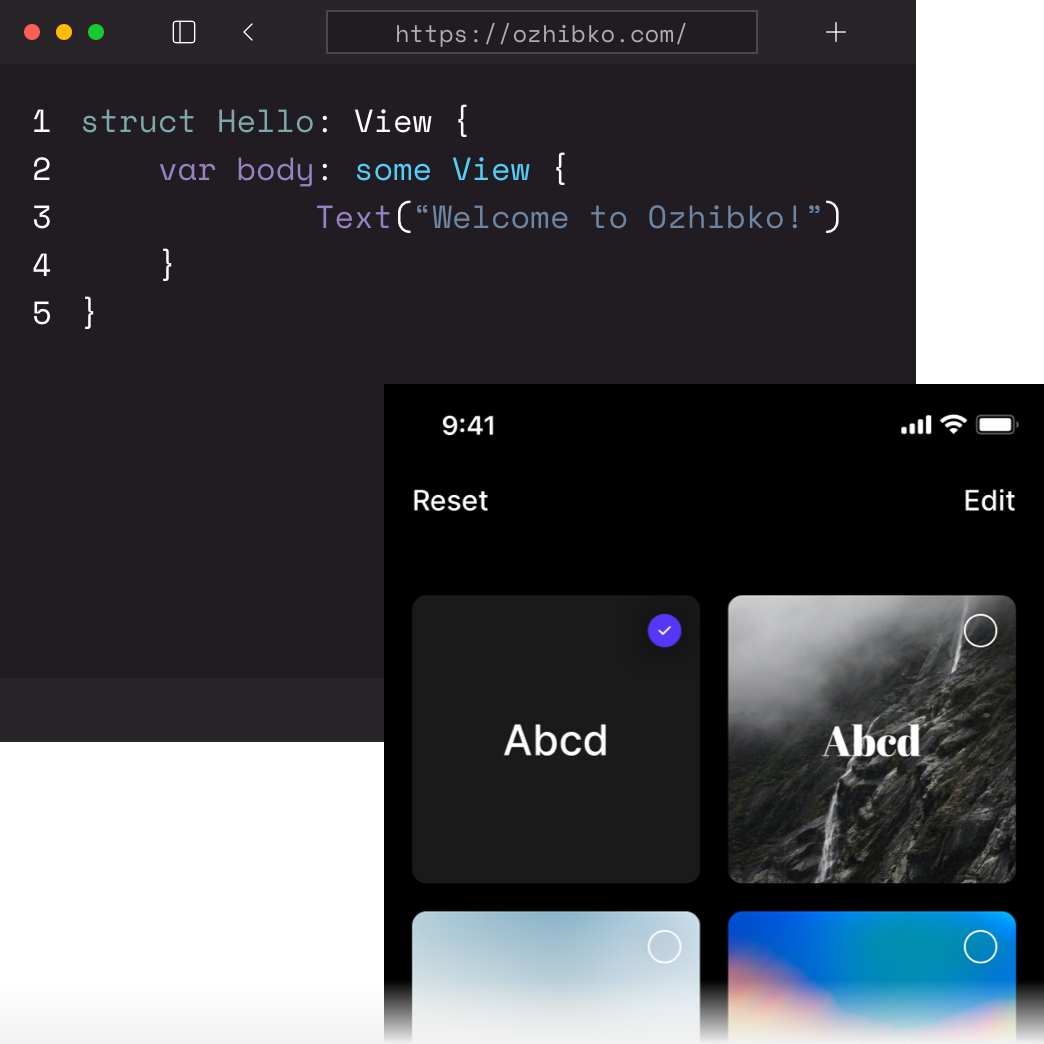Toggle the sidebar panel icon
This screenshot has height=1044, width=1044.
coord(184,32)
